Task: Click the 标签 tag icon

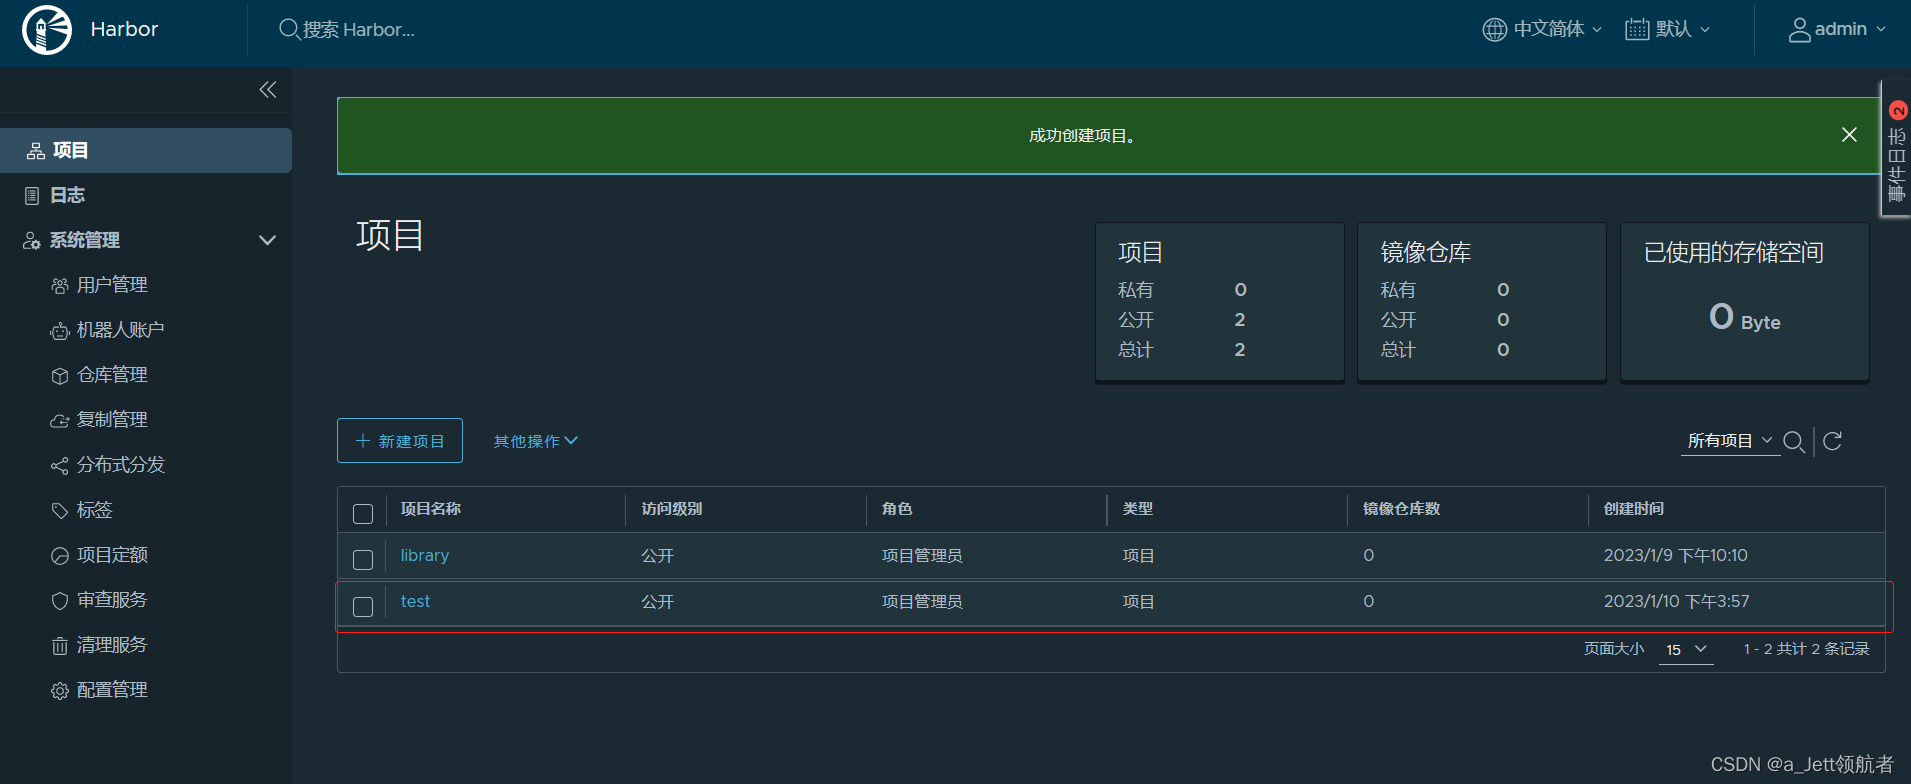Action: tap(60, 511)
